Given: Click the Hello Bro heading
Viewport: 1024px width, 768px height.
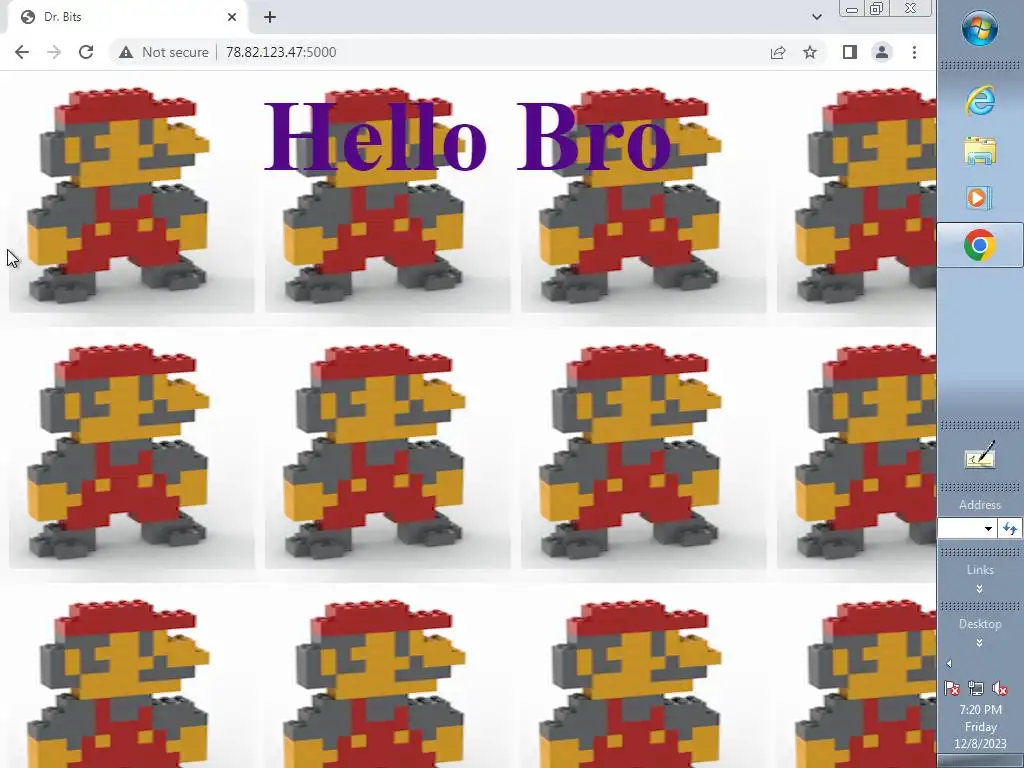Looking at the screenshot, I should (468, 137).
